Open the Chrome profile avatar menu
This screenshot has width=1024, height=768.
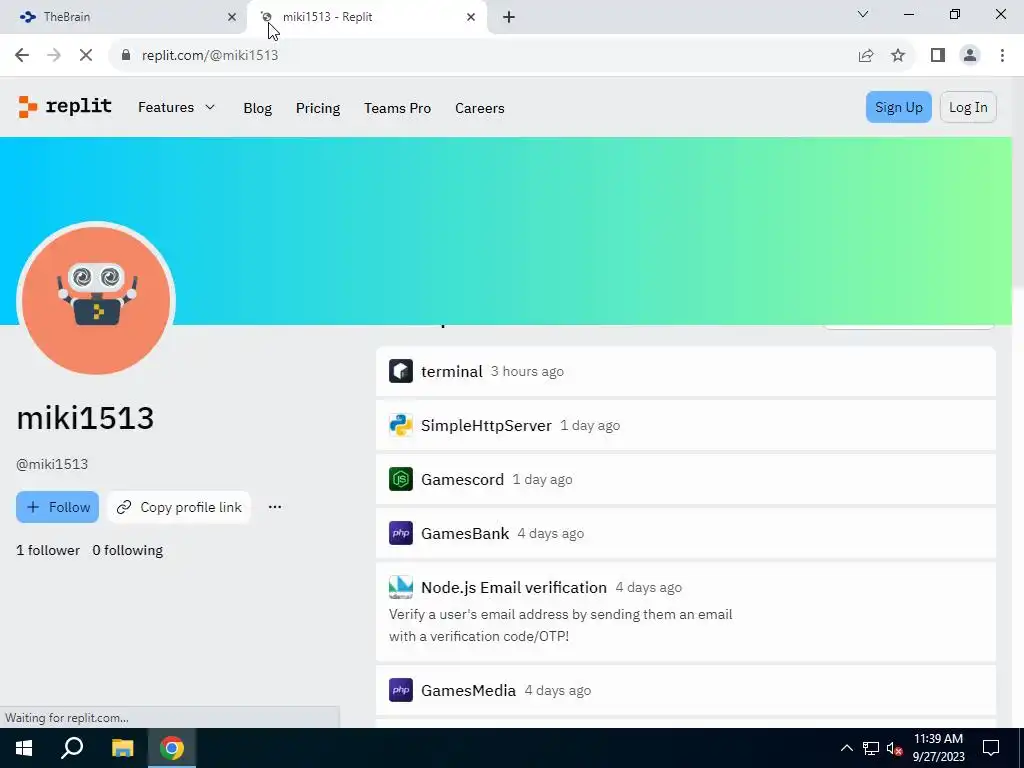pyautogui.click(x=970, y=55)
